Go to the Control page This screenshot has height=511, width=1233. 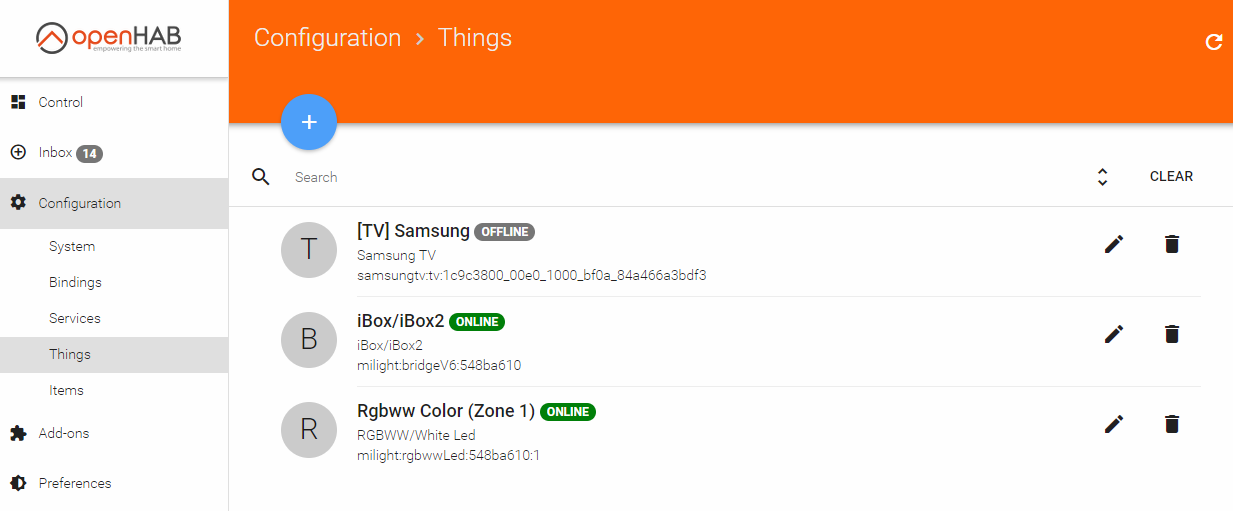pyautogui.click(x=114, y=102)
